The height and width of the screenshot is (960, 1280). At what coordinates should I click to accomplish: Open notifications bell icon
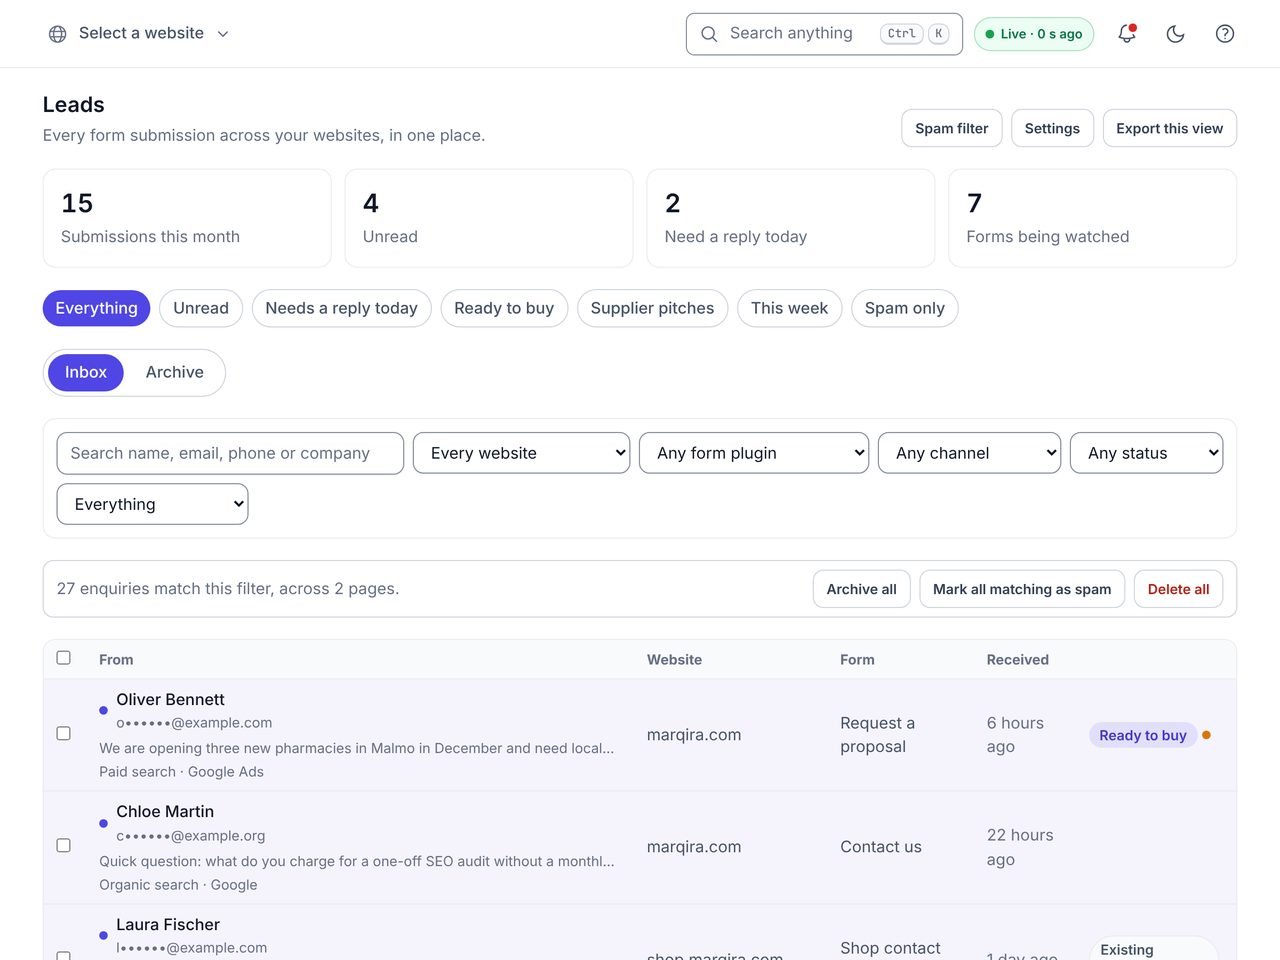point(1127,34)
